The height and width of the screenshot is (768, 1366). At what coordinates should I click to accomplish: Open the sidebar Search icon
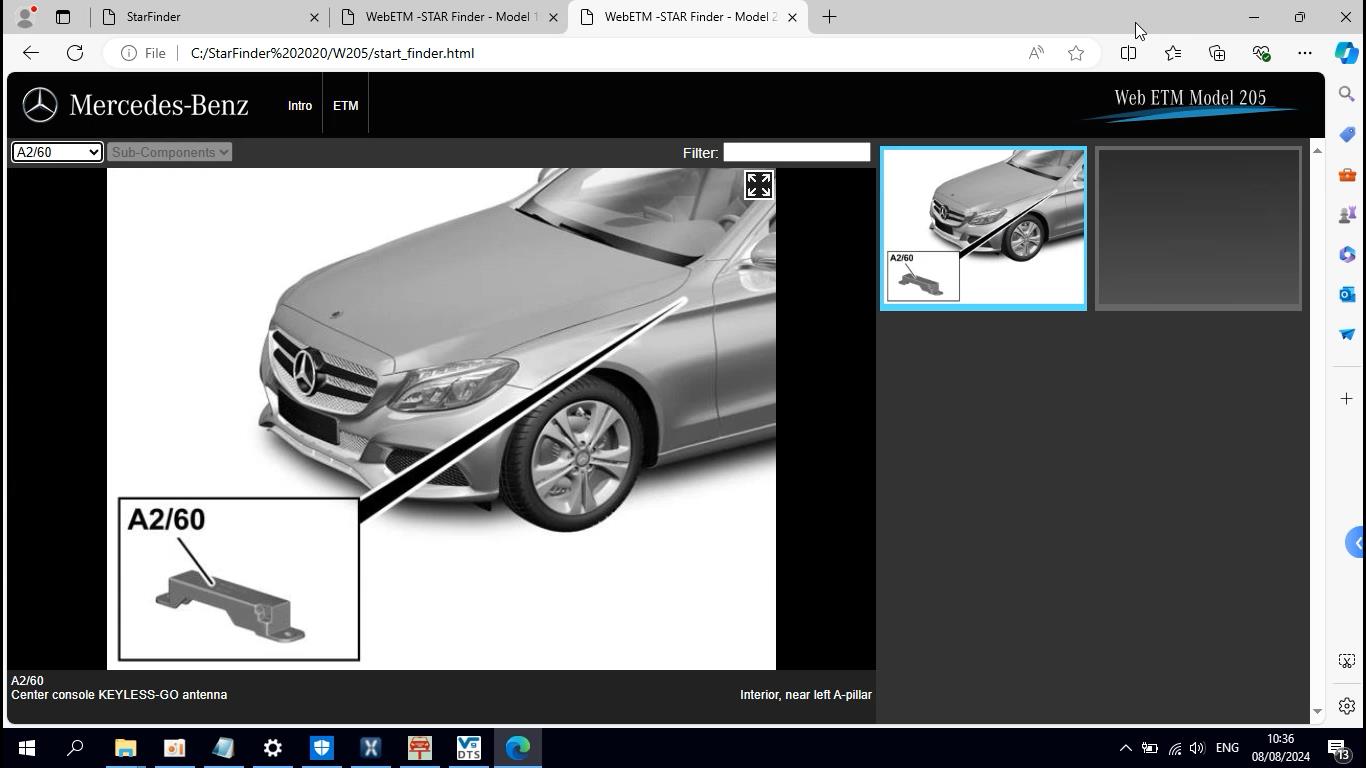click(x=1347, y=94)
